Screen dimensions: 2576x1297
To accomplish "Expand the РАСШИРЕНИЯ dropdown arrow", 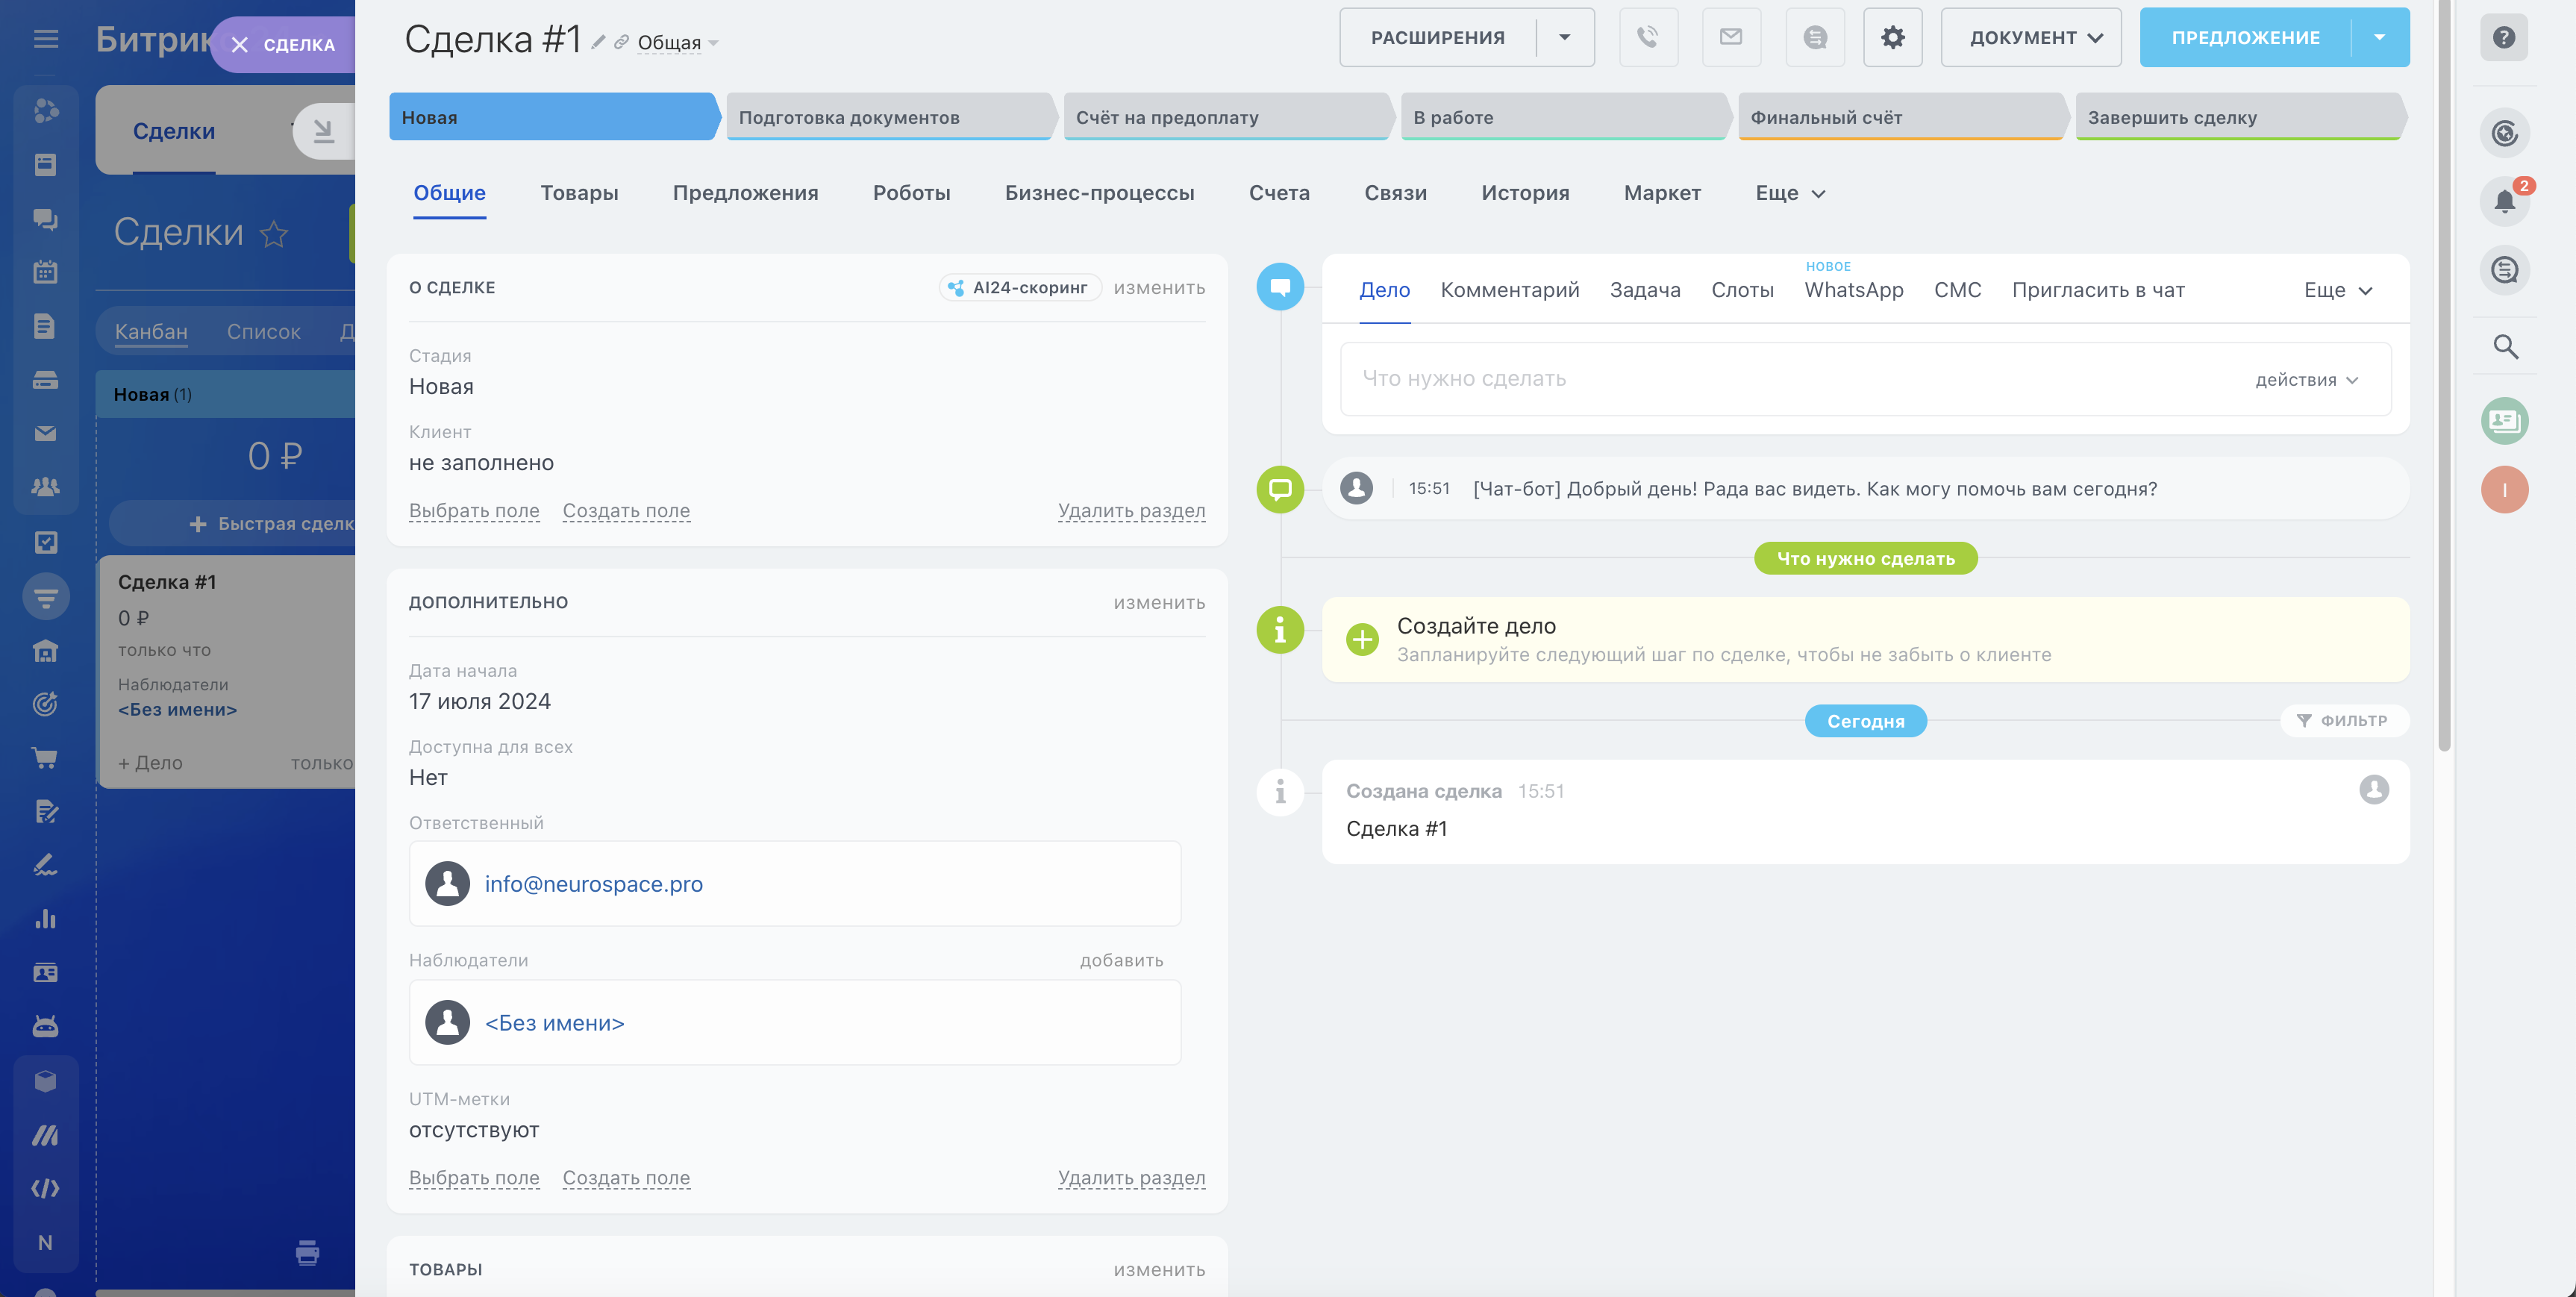I will tap(1565, 37).
